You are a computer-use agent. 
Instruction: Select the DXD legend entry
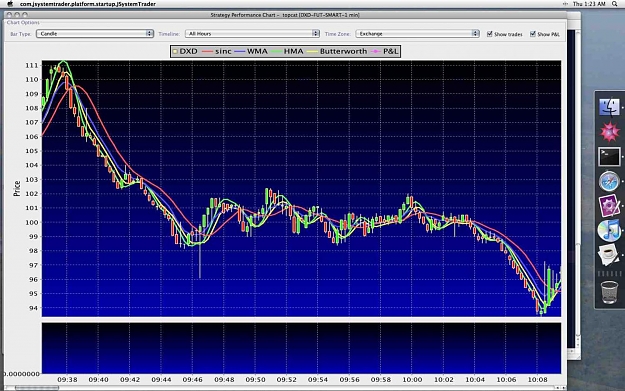point(185,51)
